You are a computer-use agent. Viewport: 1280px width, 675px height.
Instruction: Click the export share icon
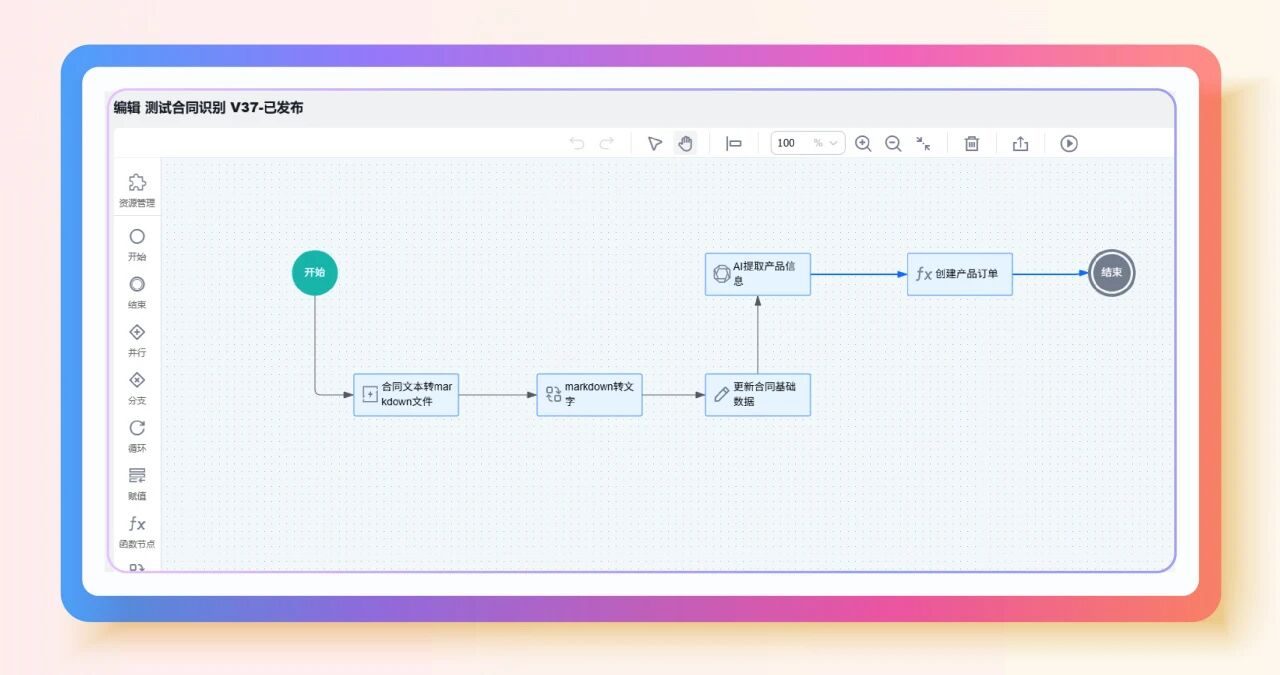[1020, 143]
